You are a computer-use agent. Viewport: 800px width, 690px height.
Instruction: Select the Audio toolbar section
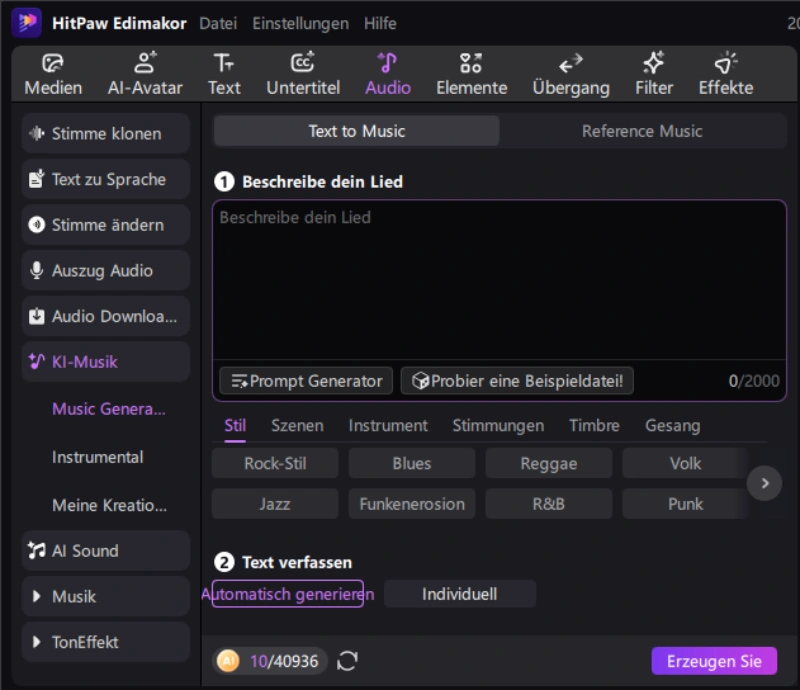pos(388,75)
